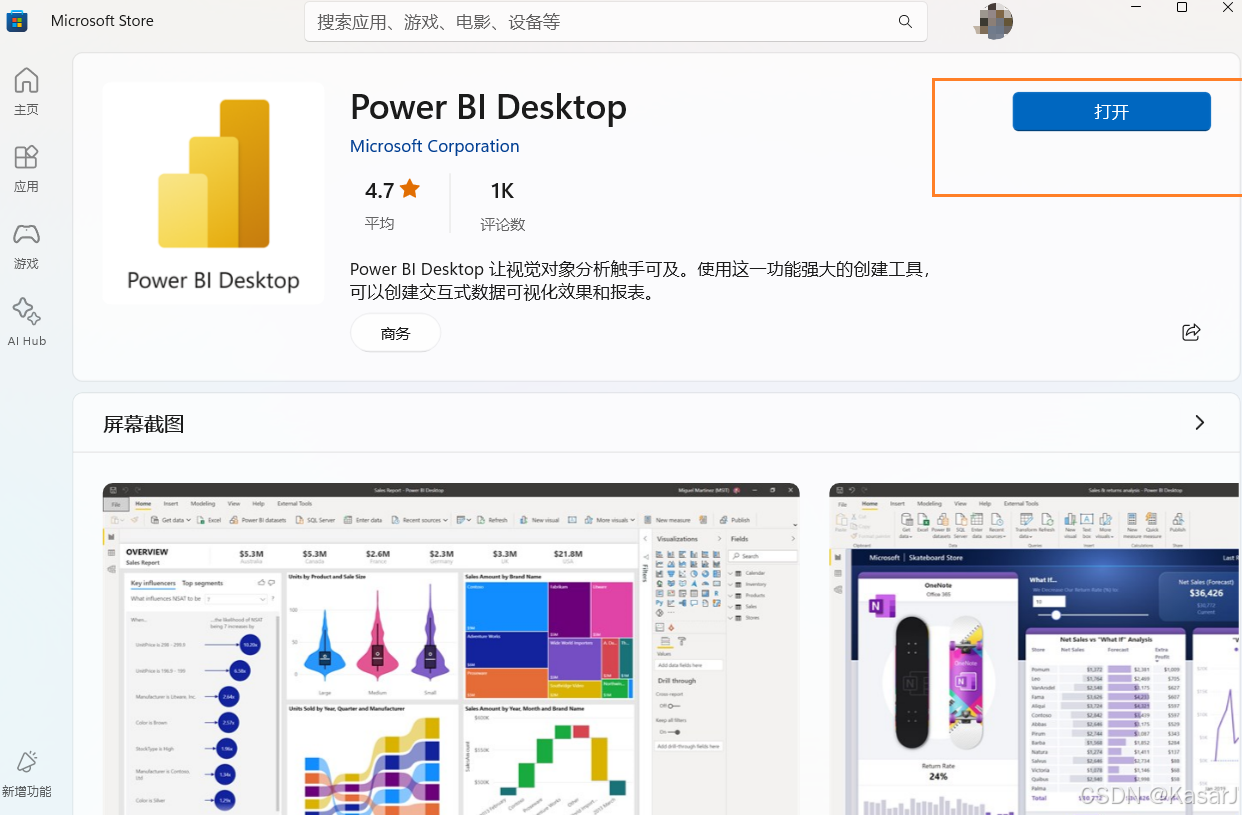Select the 商务 category tag
This screenshot has height=815, width=1242.
click(x=395, y=333)
